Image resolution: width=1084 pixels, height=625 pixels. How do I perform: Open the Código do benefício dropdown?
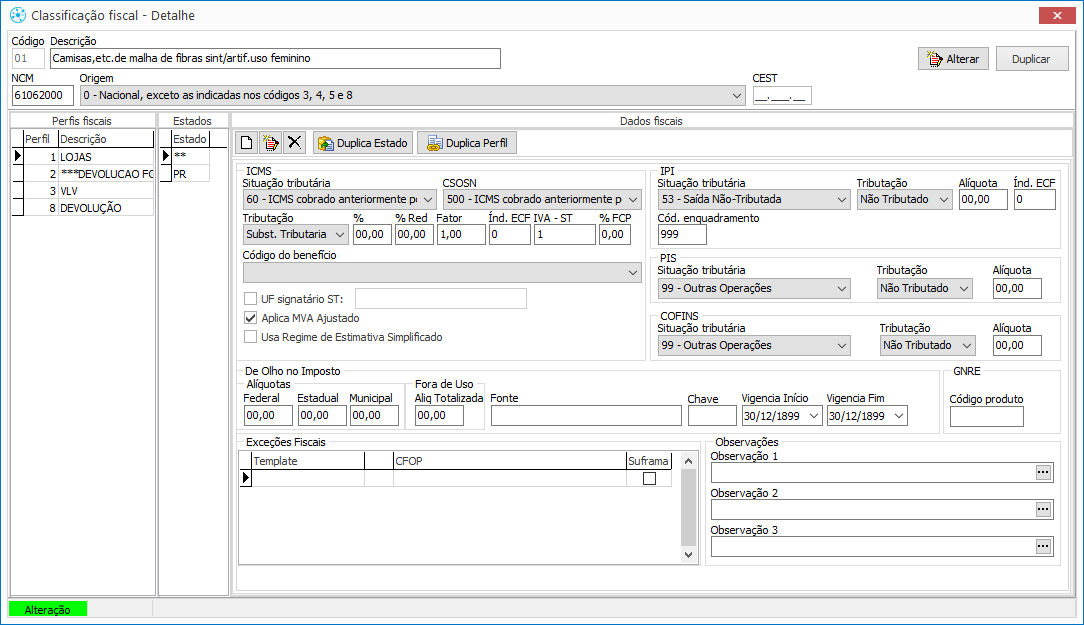click(x=633, y=272)
